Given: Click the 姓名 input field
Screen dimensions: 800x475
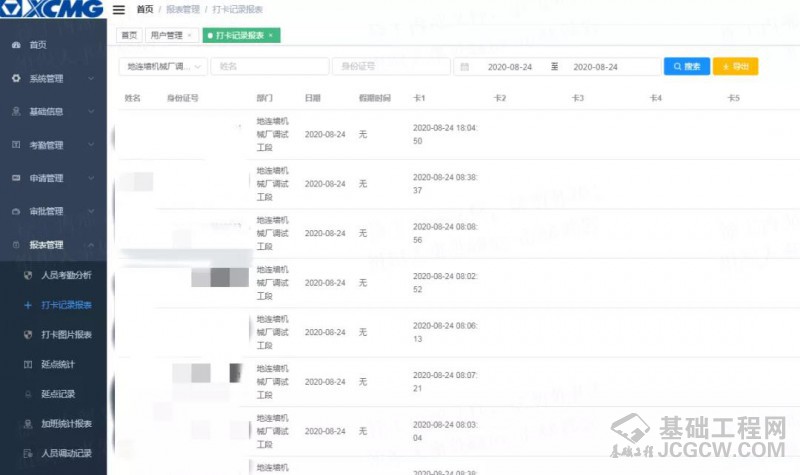Looking at the screenshot, I should click(x=270, y=67).
